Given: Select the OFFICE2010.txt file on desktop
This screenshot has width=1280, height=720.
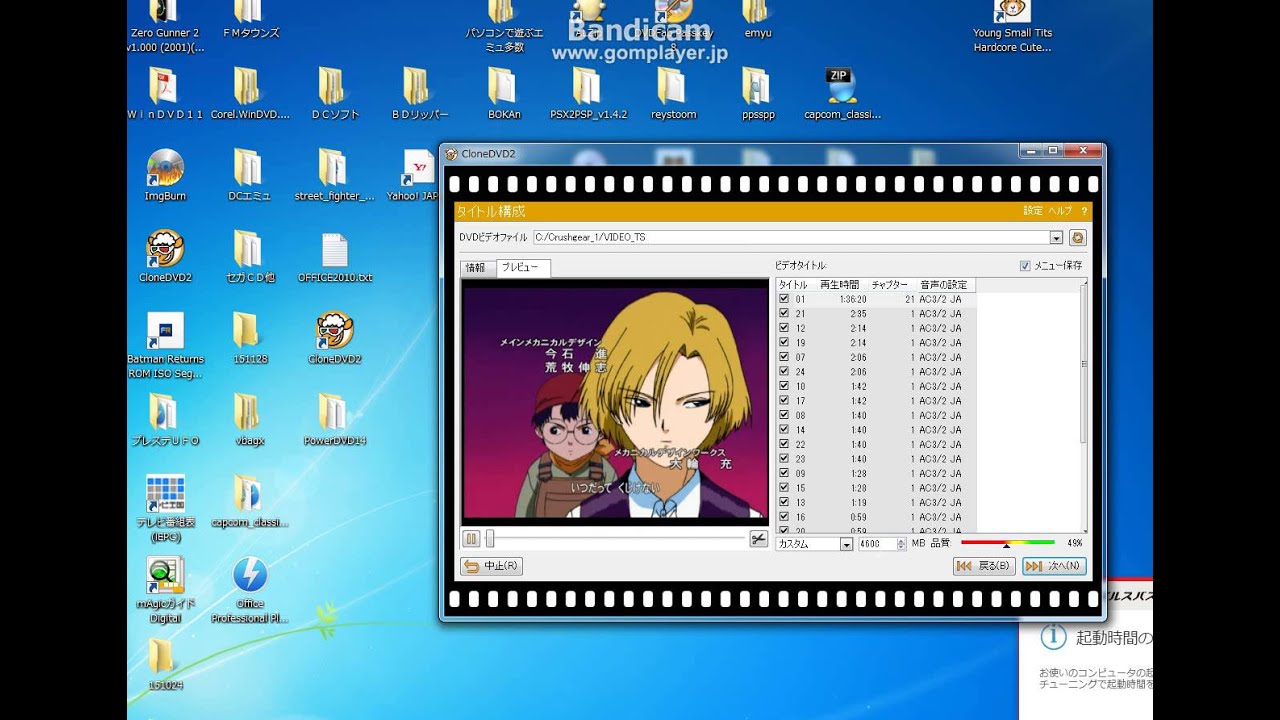Looking at the screenshot, I should coord(334,257).
